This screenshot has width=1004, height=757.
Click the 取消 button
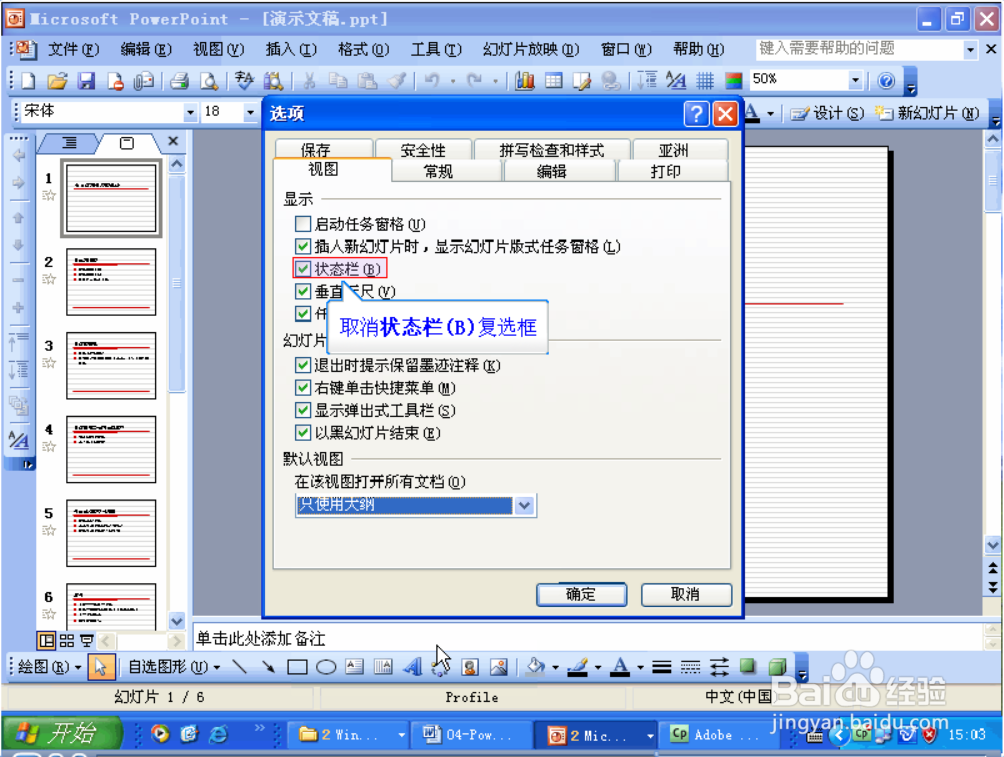[686, 594]
